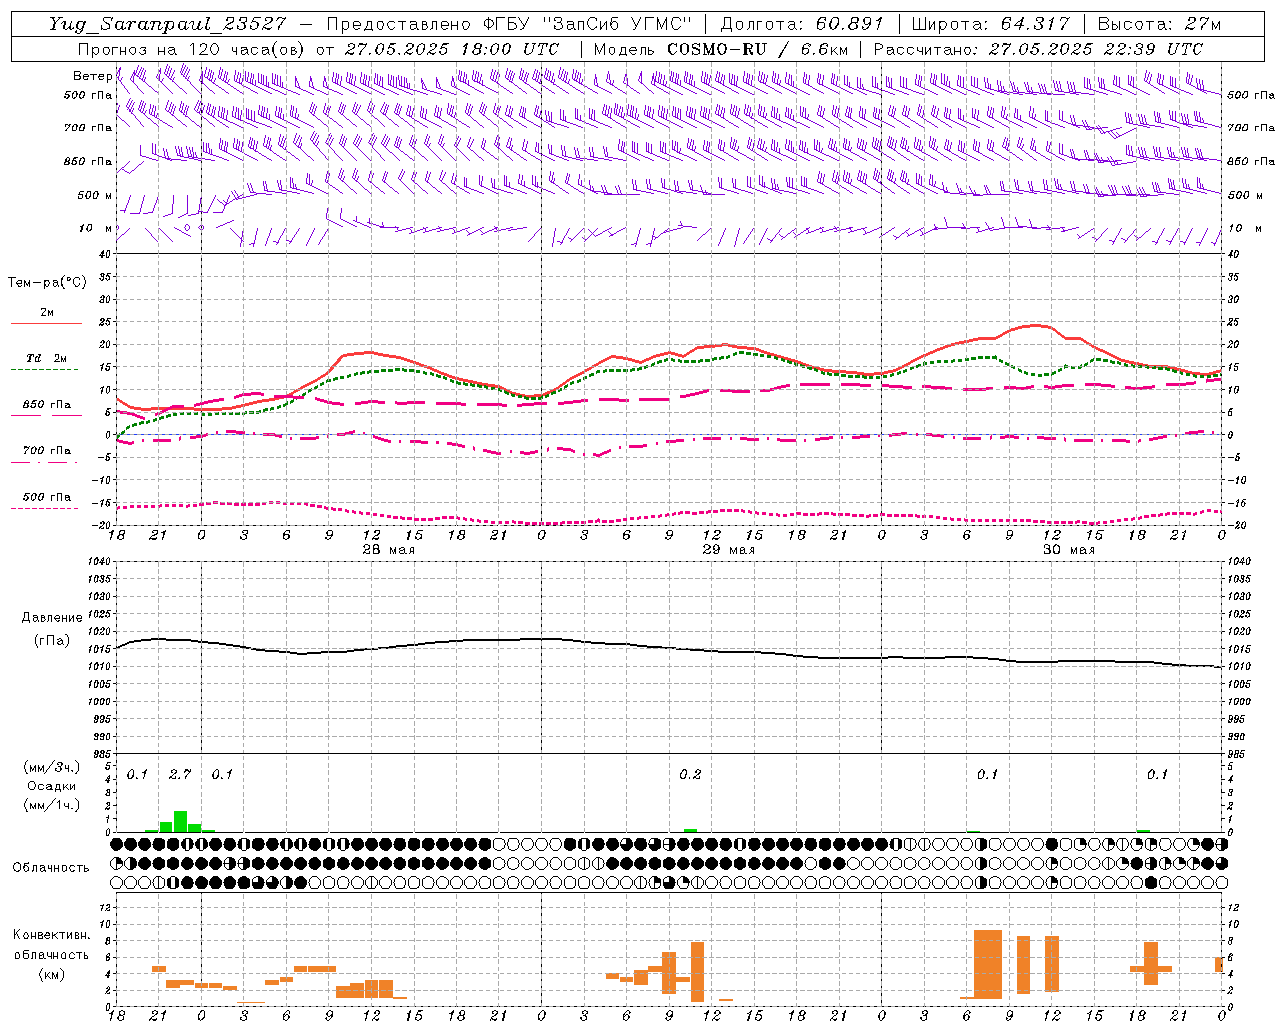
Task: Click the Ветер wind panel label
Action: [92, 76]
